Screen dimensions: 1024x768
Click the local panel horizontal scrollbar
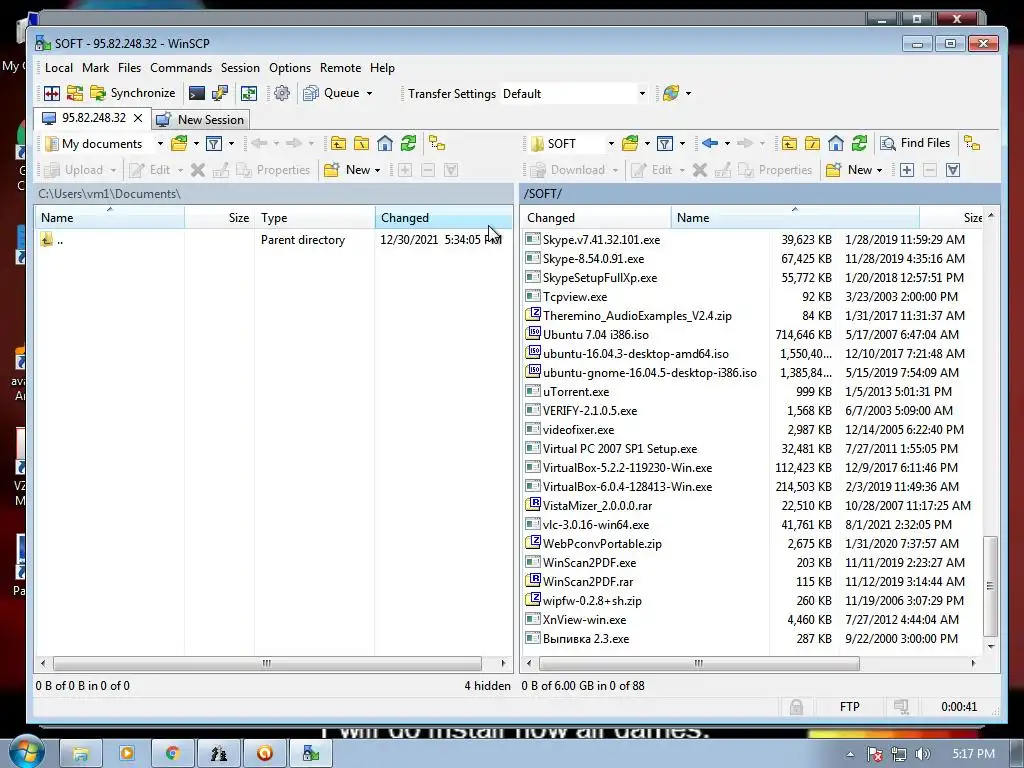267,664
